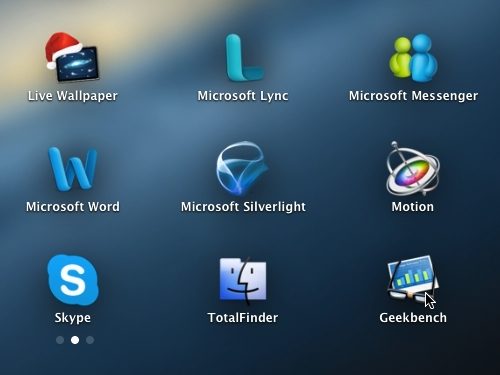
Task: Click the Geekbench label text
Action: pos(413,318)
